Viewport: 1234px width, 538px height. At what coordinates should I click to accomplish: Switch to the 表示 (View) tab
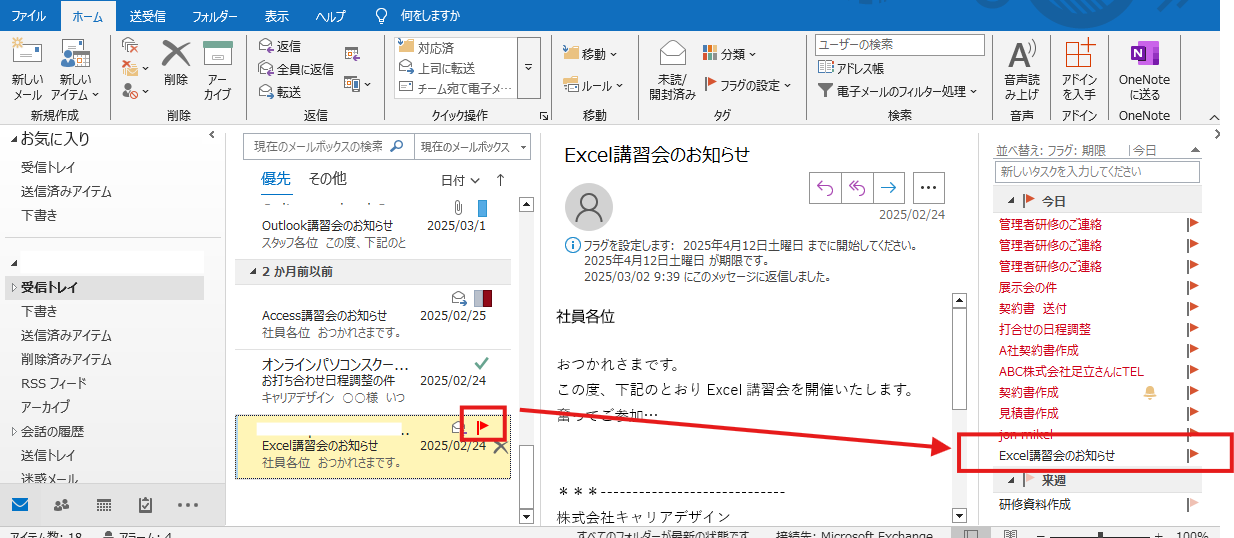277,16
